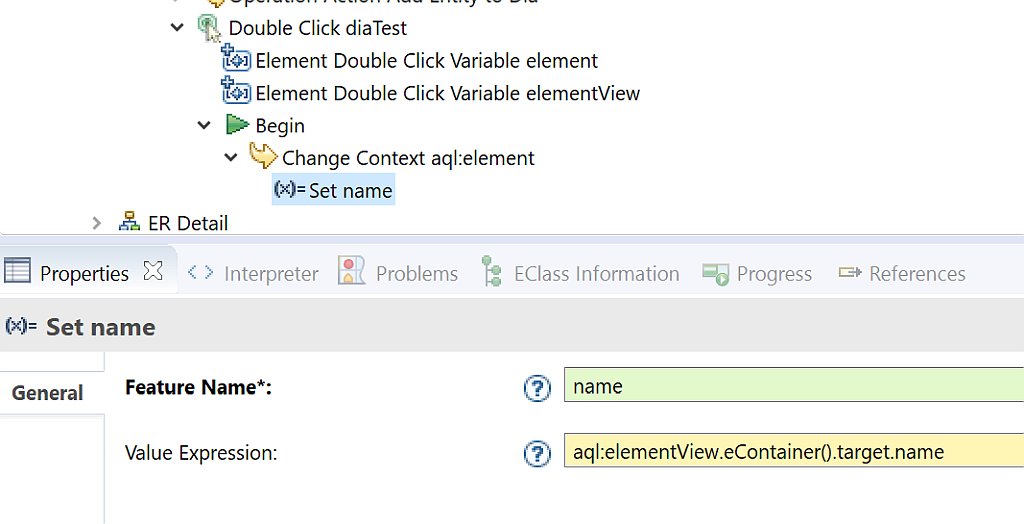Click the Feature Name help question mark
This screenshot has width=1024, height=524.
tap(537, 388)
